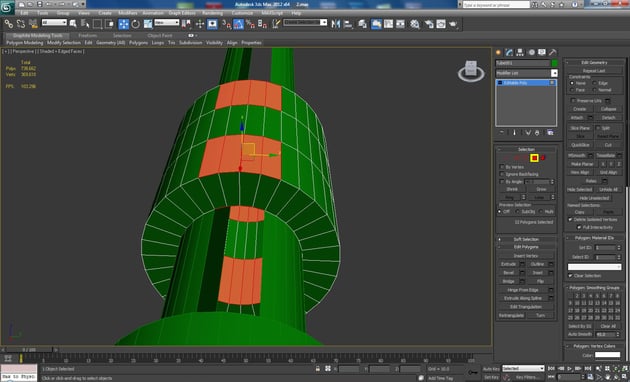Toggle the Full Interactivity checkbox

(x=579, y=227)
